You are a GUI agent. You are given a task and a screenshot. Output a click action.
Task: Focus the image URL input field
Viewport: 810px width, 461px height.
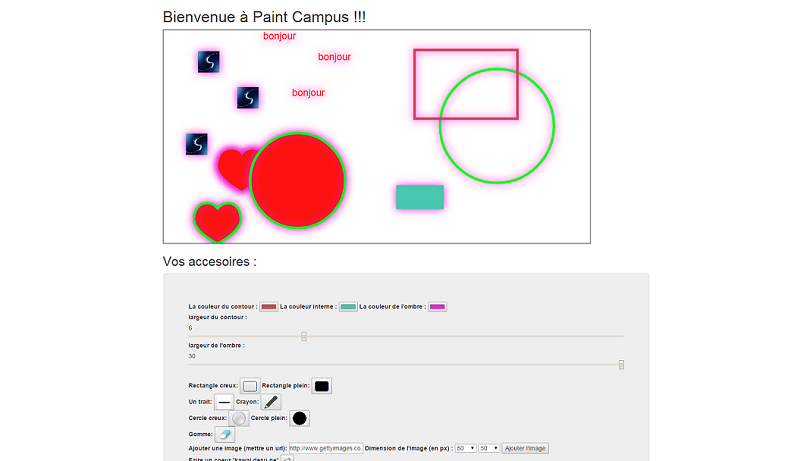pos(326,448)
